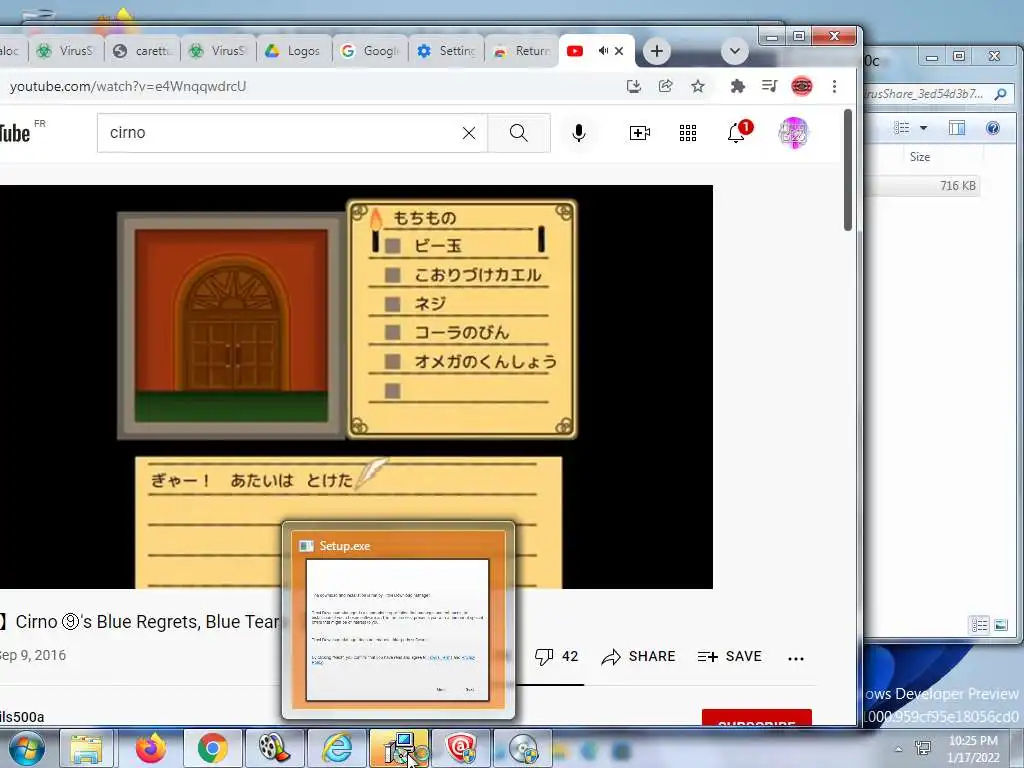Switch to the VirusS tab beside Logos tab
The image size is (1024, 768).
pos(218,51)
